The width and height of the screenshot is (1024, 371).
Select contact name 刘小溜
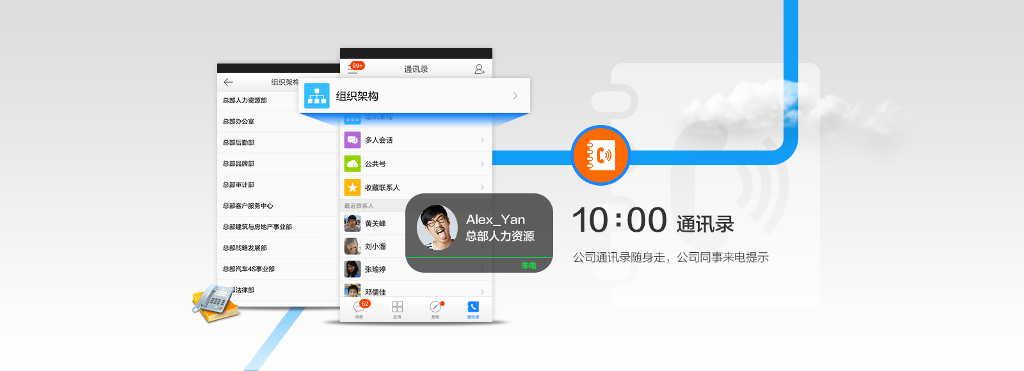pyautogui.click(x=376, y=246)
